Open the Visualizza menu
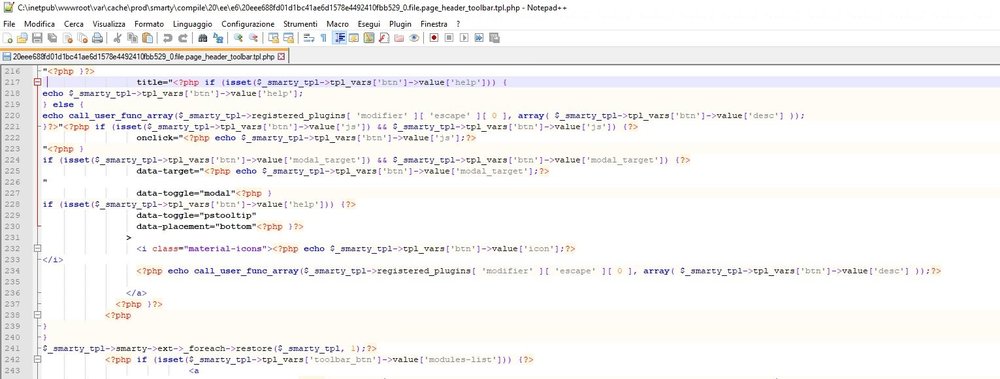 point(109,24)
